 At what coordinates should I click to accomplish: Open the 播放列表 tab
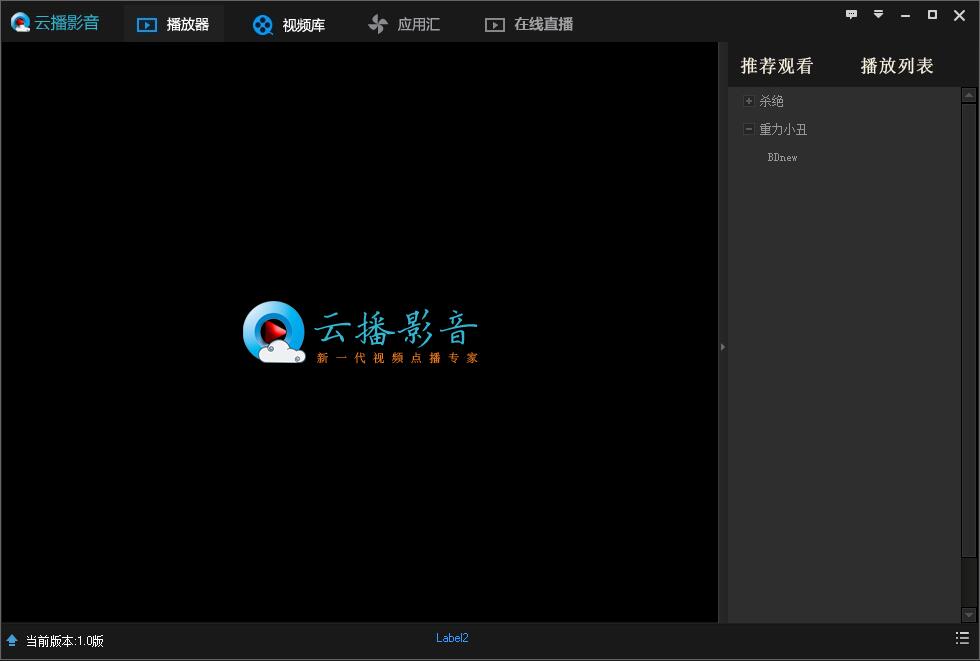click(x=897, y=66)
